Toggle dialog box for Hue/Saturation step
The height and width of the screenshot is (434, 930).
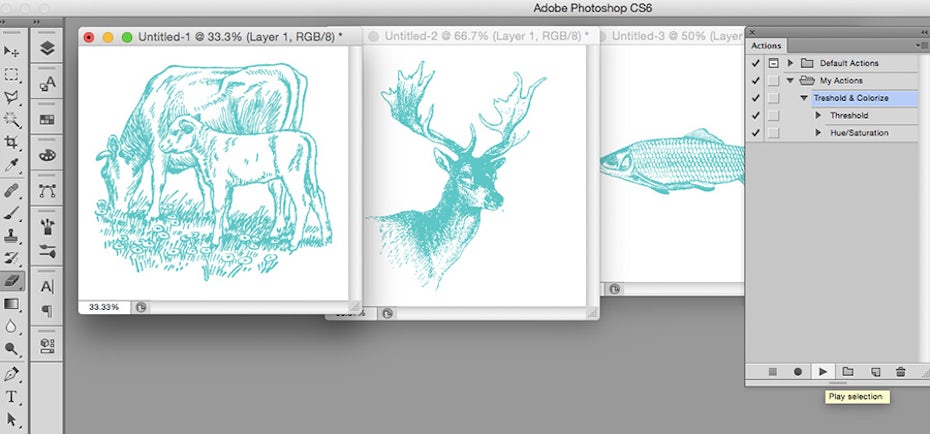click(x=773, y=133)
